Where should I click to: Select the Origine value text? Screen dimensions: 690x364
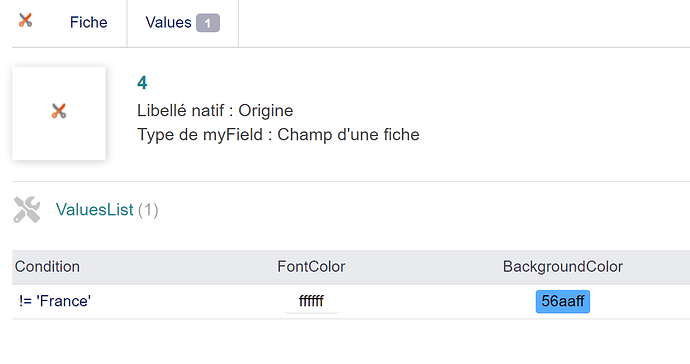click(x=266, y=110)
